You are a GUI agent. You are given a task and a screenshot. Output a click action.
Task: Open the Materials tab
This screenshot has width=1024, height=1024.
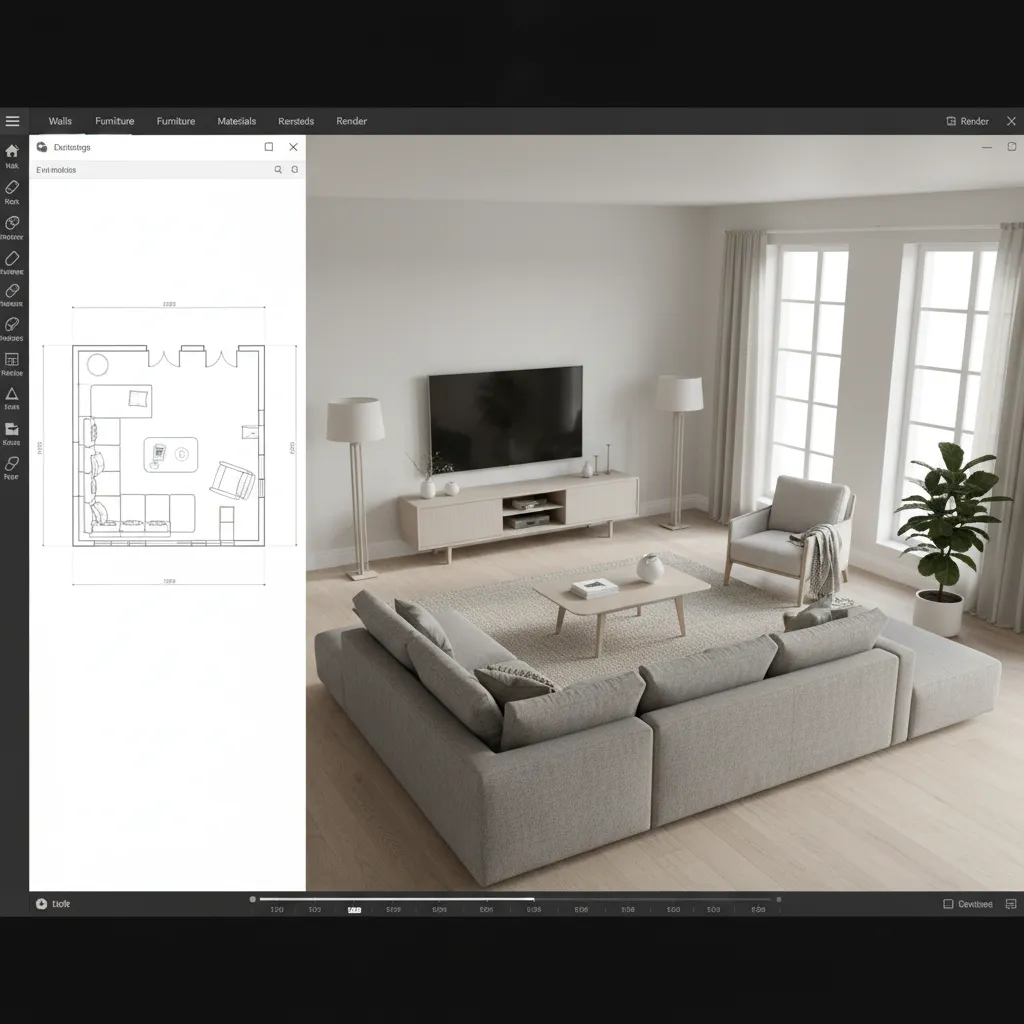pos(236,121)
